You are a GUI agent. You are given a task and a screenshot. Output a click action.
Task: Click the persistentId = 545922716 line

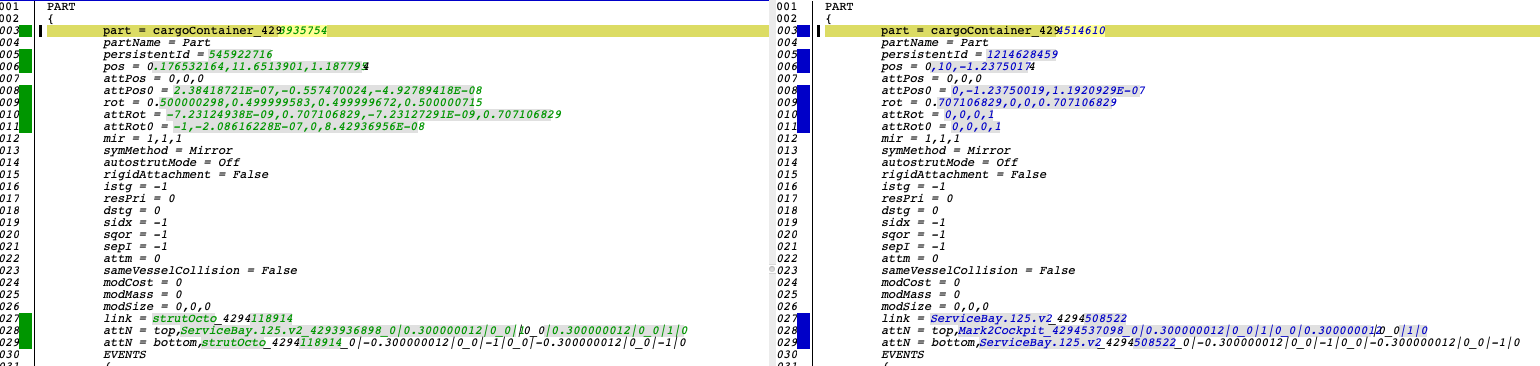[x=188, y=54]
